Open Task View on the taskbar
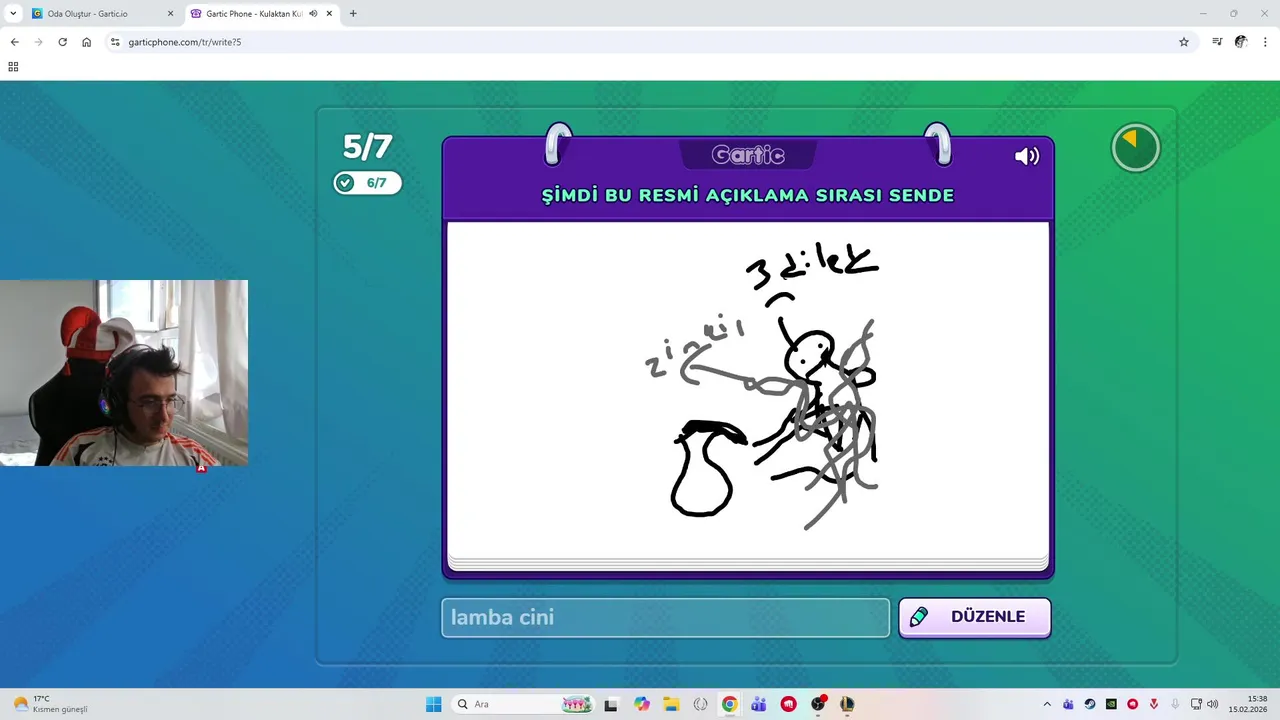 [611, 704]
